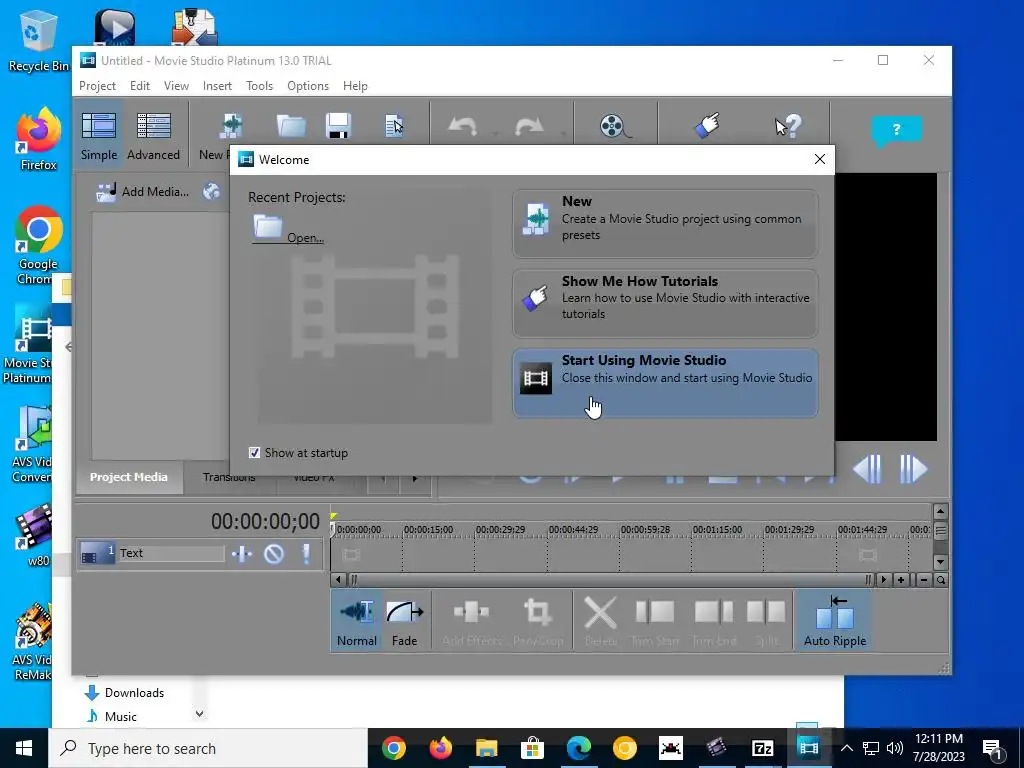Jump to previous frame in preview
Image resolution: width=1024 pixels, height=768 pixels.
[868, 469]
